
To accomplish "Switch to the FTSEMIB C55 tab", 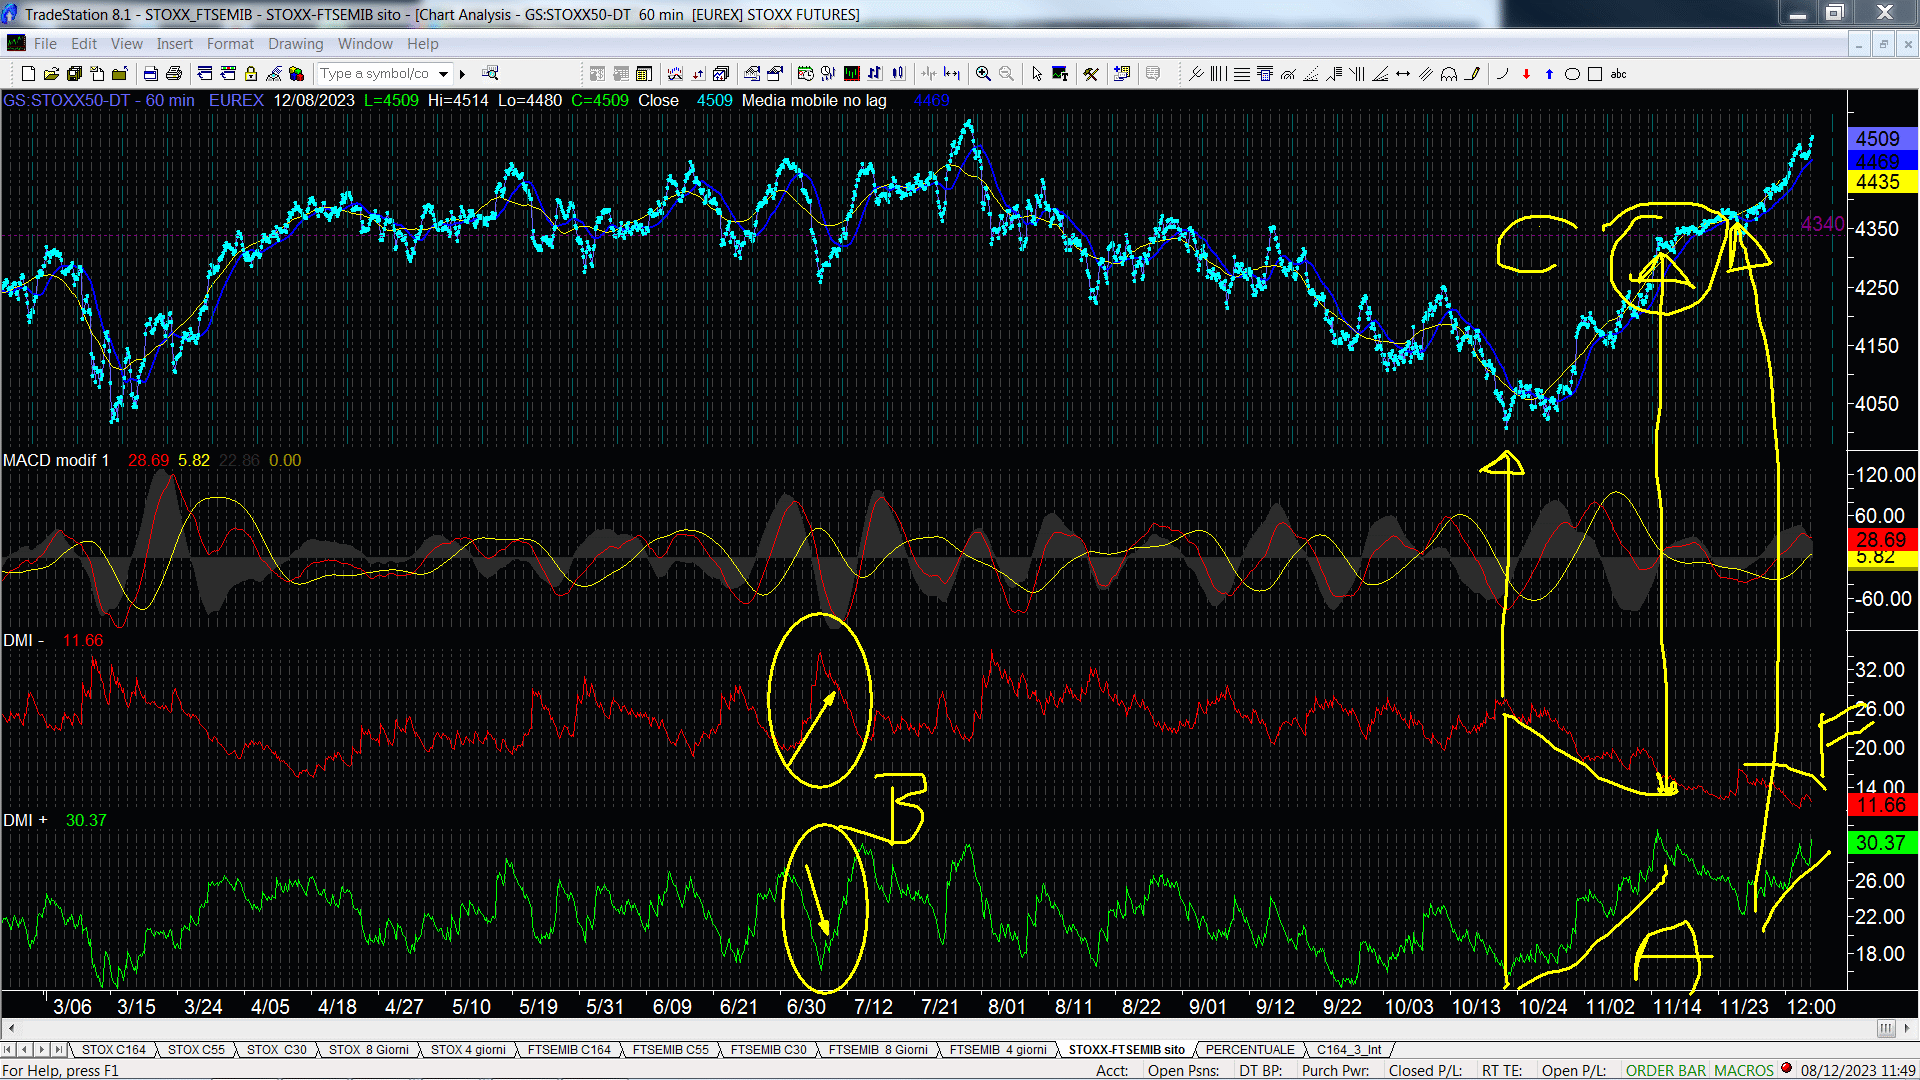I will click(x=670, y=1050).
